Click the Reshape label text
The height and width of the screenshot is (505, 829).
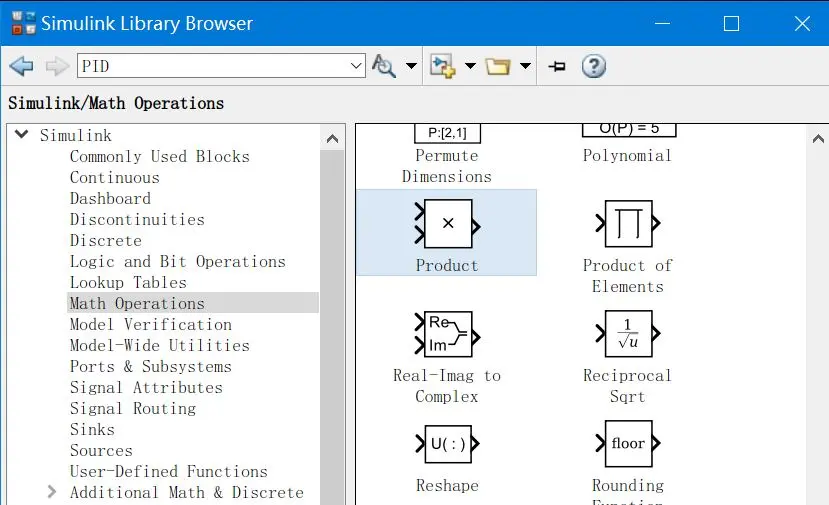click(447, 485)
